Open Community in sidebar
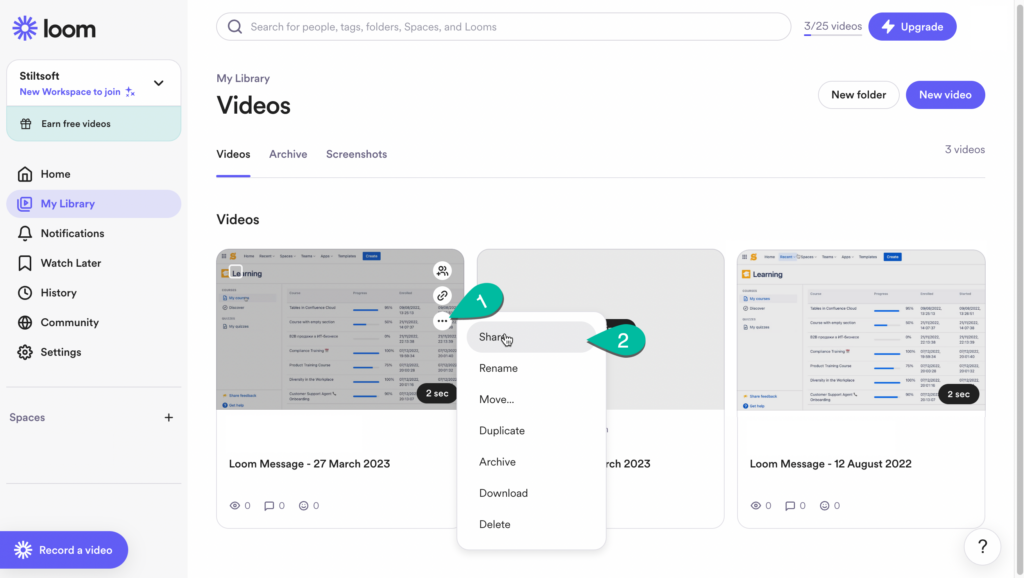Screen dimensions: 1024x578 tap(93, 323)
